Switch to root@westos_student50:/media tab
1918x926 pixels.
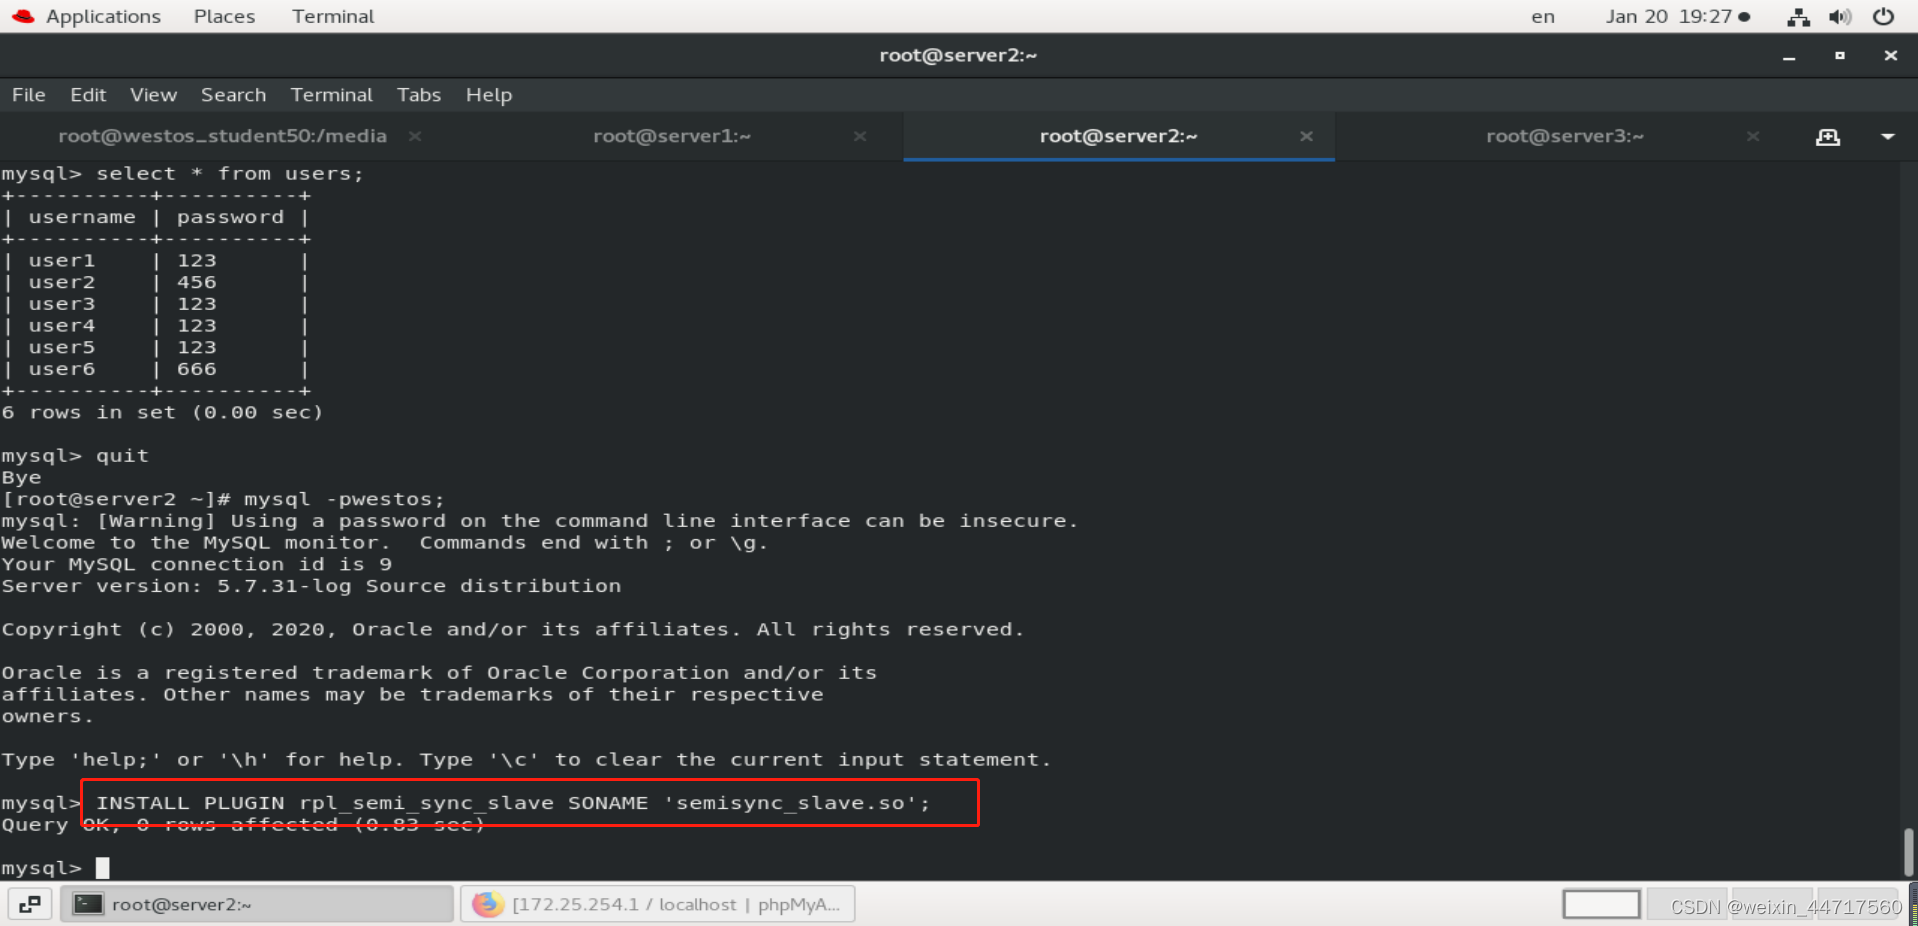tap(222, 136)
